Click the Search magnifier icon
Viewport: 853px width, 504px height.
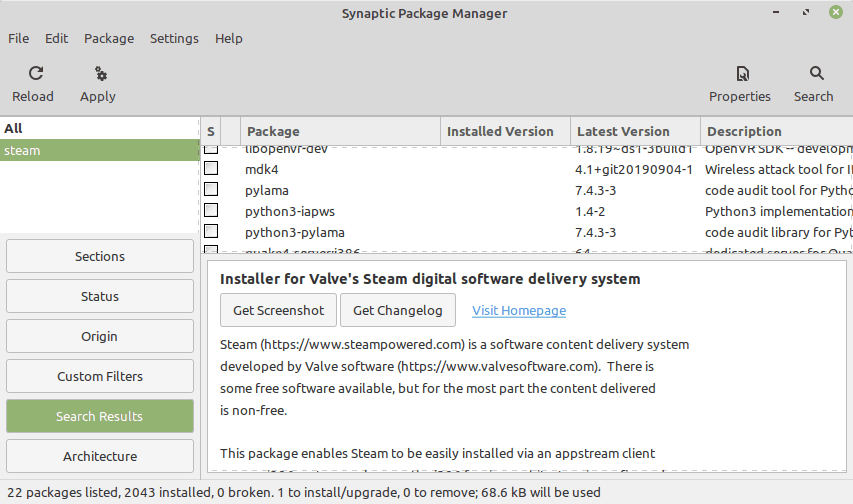tap(817, 73)
